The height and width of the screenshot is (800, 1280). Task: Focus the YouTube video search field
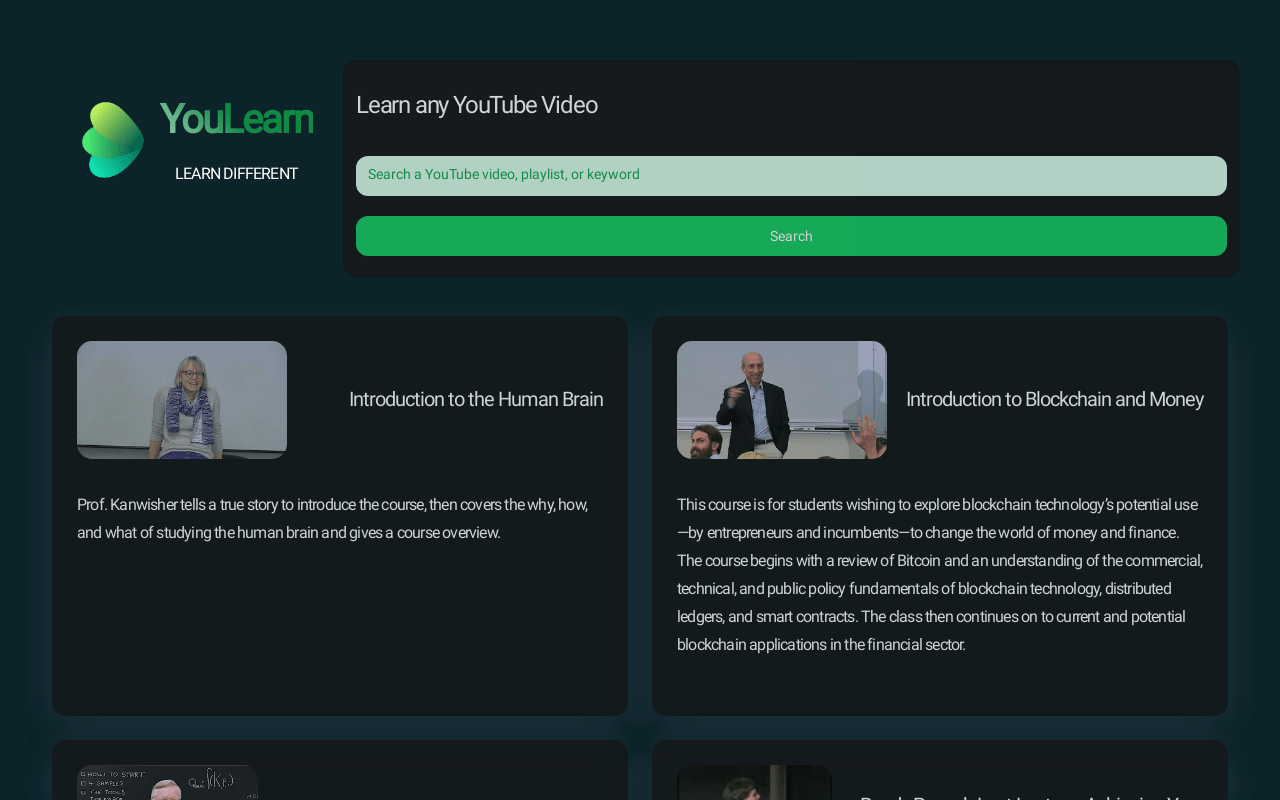point(791,176)
